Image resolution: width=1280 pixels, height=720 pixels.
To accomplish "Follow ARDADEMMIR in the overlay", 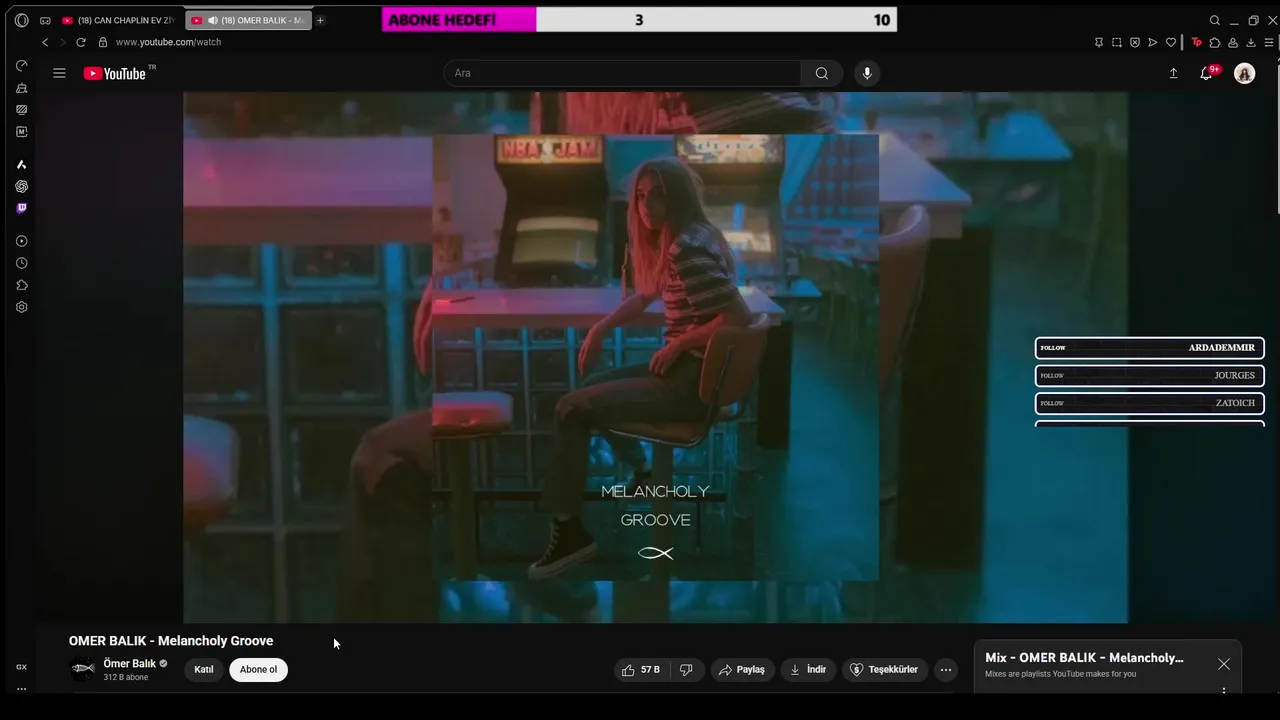I will pyautogui.click(x=1150, y=348).
